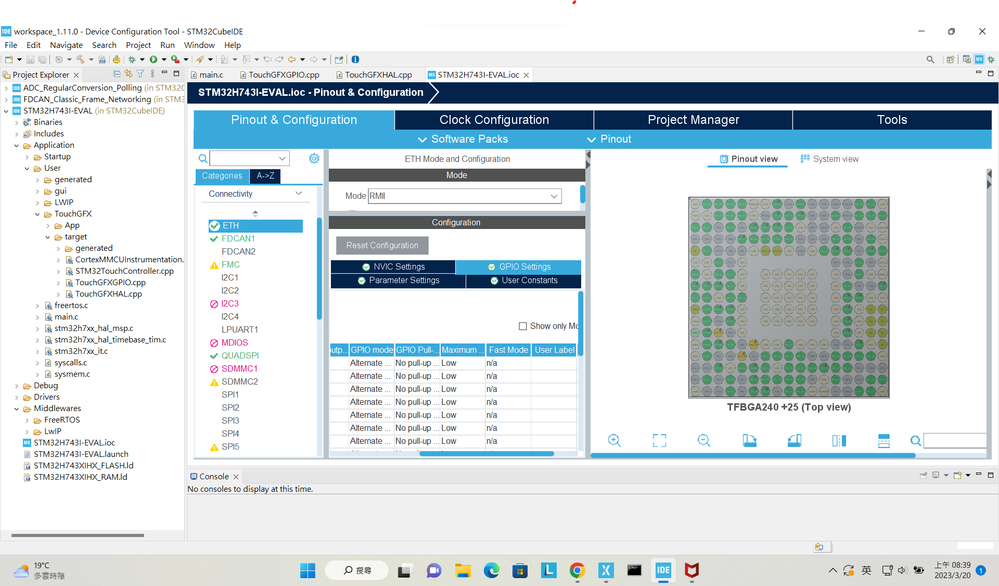This screenshot has height=586, width=999.
Task: Open the Navigate menu
Action: (66, 45)
